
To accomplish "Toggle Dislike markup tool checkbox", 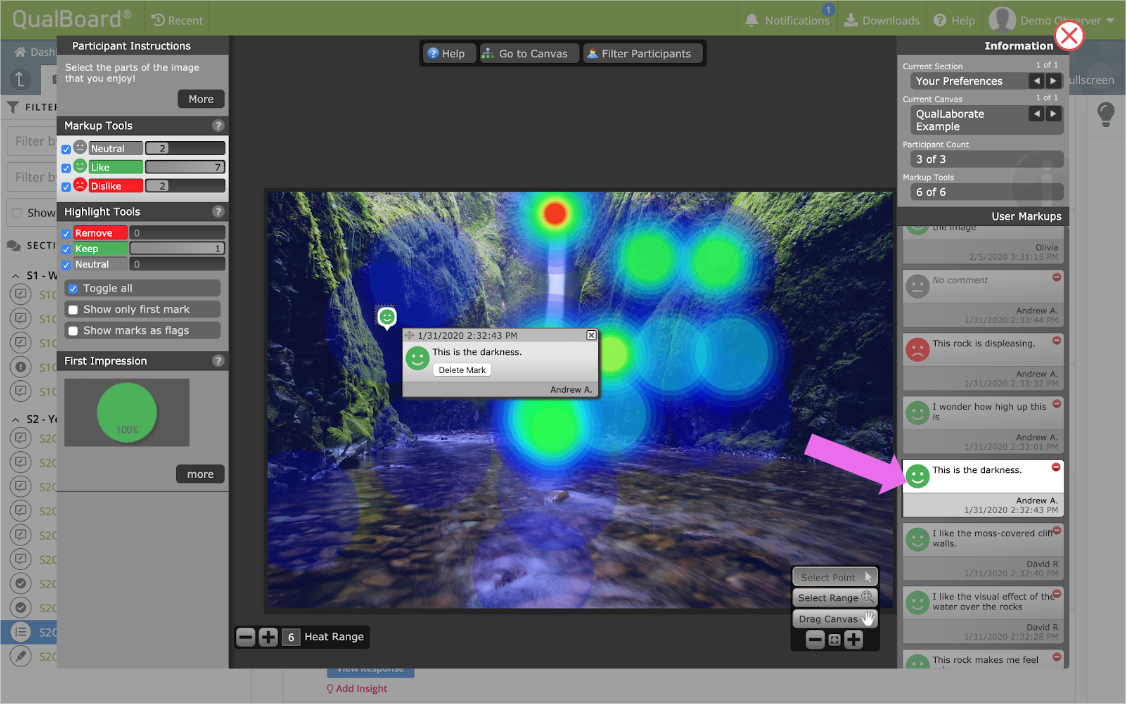I will point(66,187).
